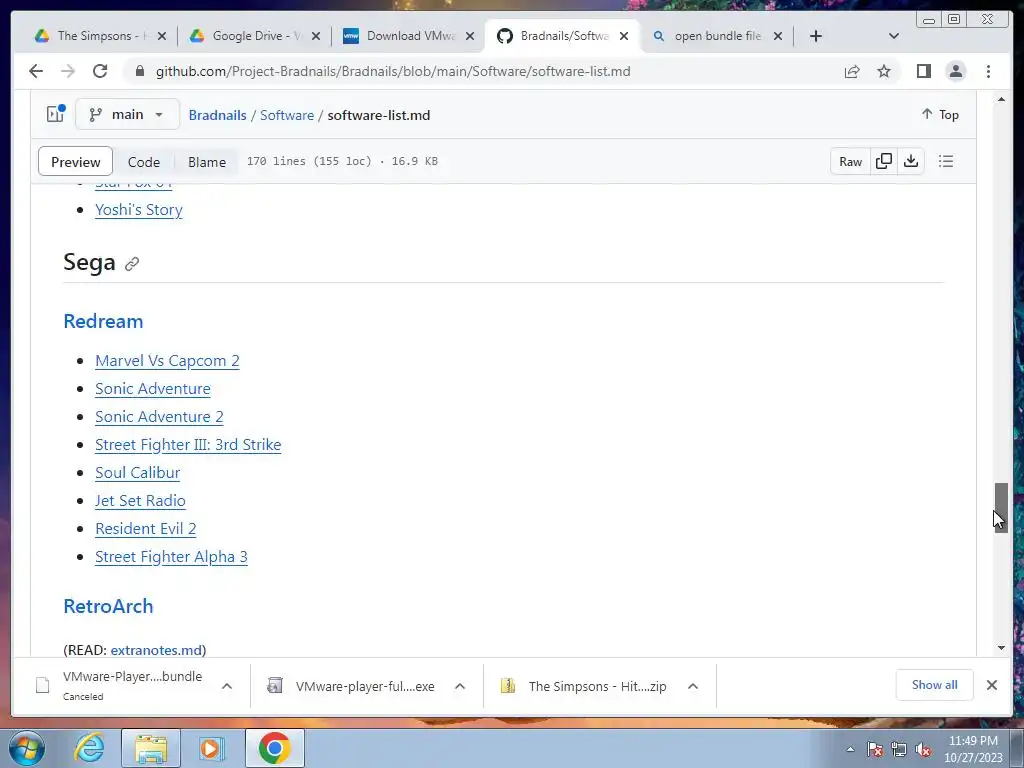Screen dimensions: 1024x768
Task: Open Resident Evil 2 link
Action: click(146, 529)
